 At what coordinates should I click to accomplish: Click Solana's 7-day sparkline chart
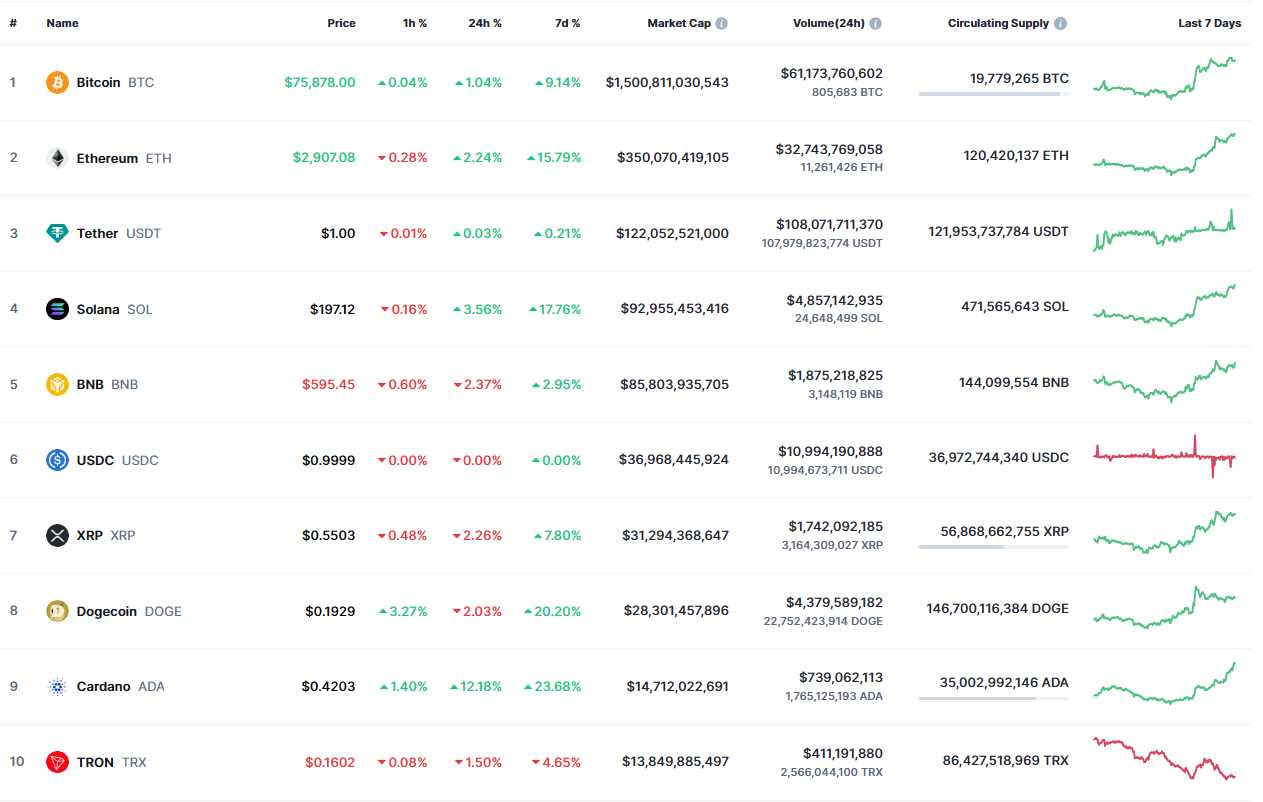pyautogui.click(x=1164, y=305)
